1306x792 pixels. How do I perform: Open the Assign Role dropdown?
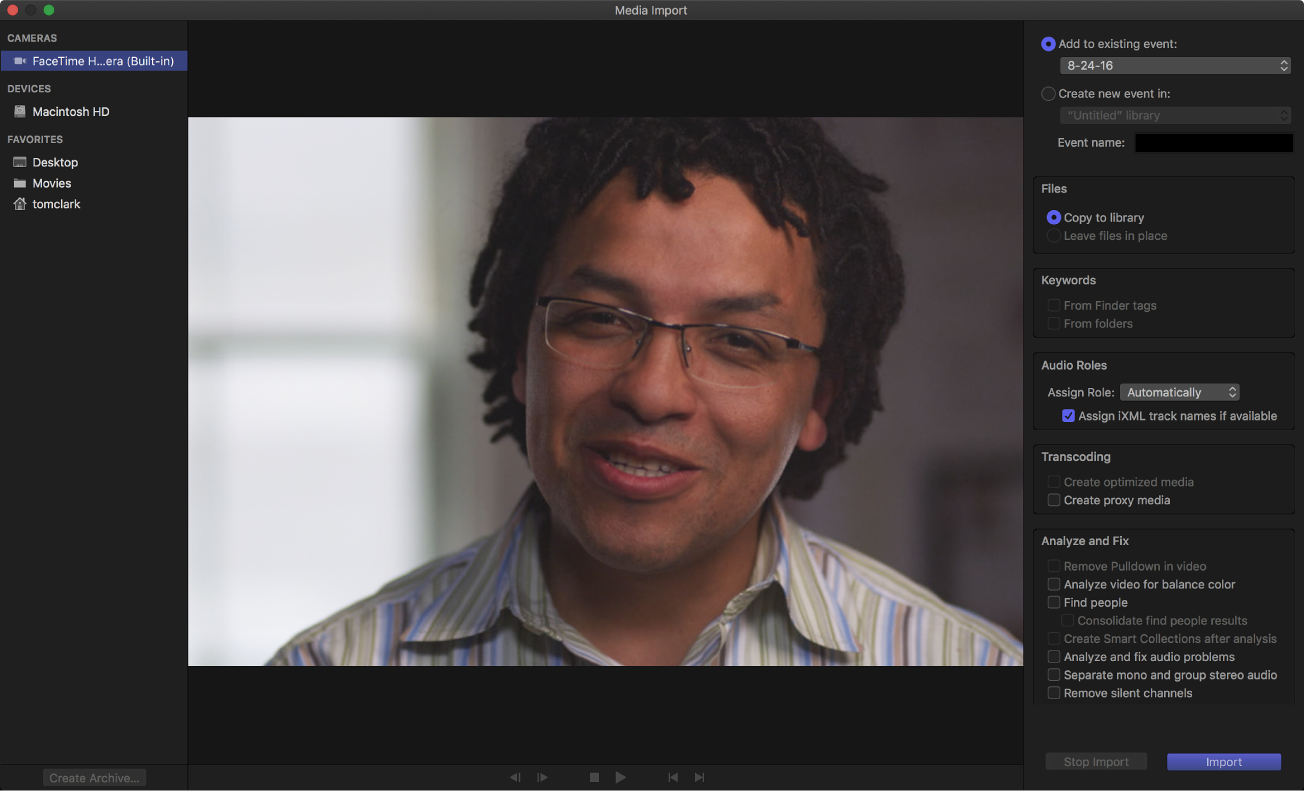click(1180, 392)
